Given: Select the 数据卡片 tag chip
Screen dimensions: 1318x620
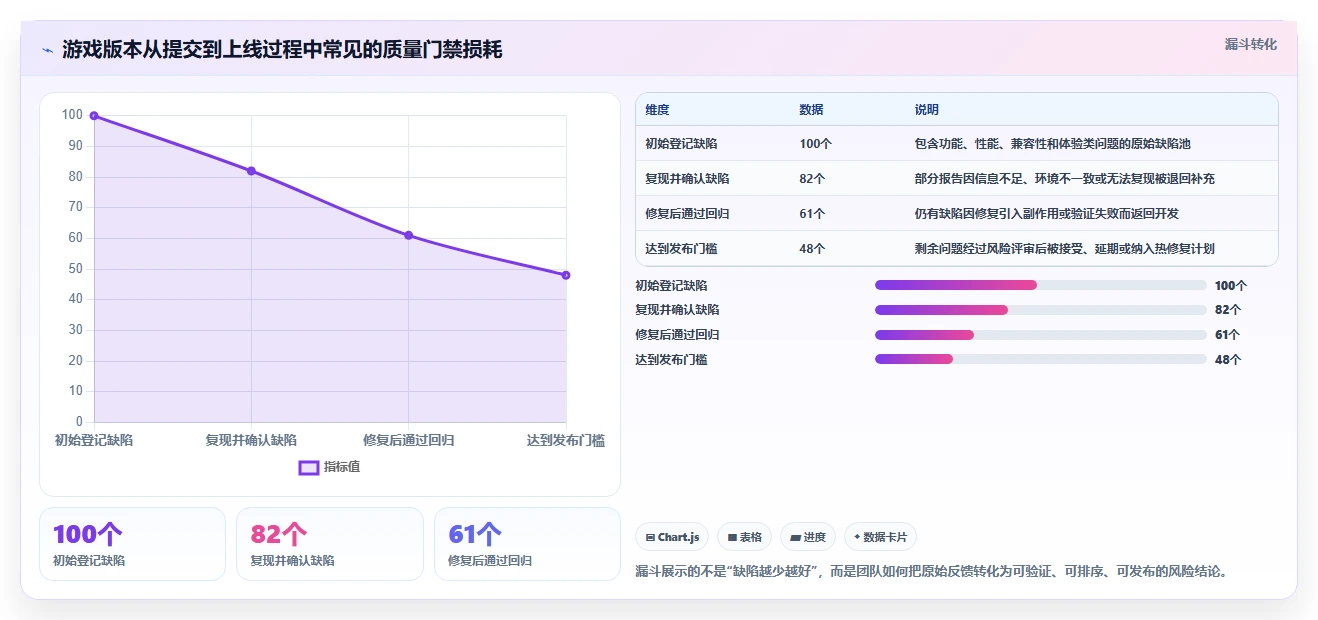Looking at the screenshot, I should pos(880,537).
